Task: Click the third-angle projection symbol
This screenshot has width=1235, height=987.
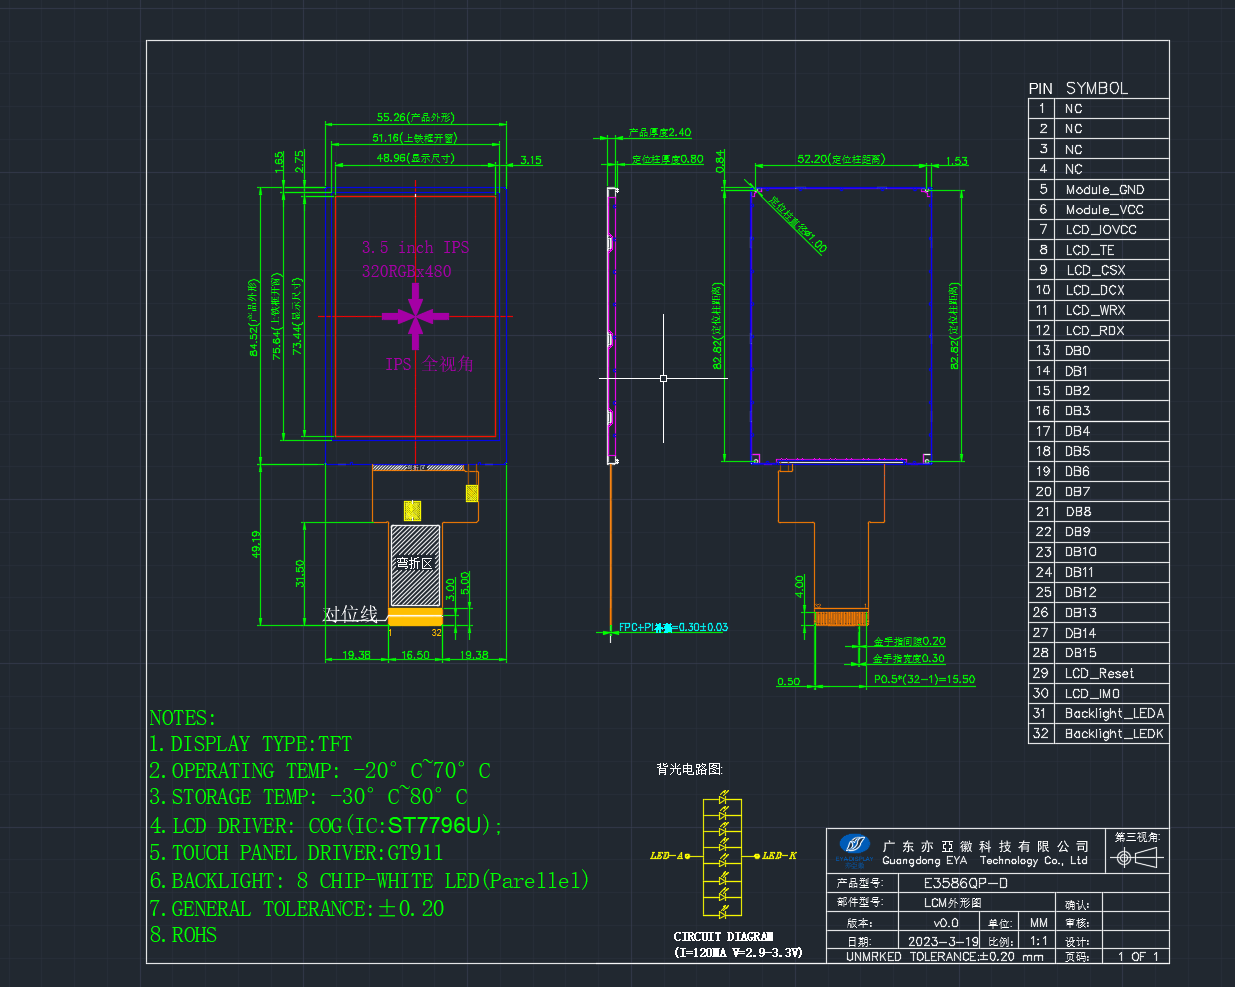Action: (x=1138, y=858)
